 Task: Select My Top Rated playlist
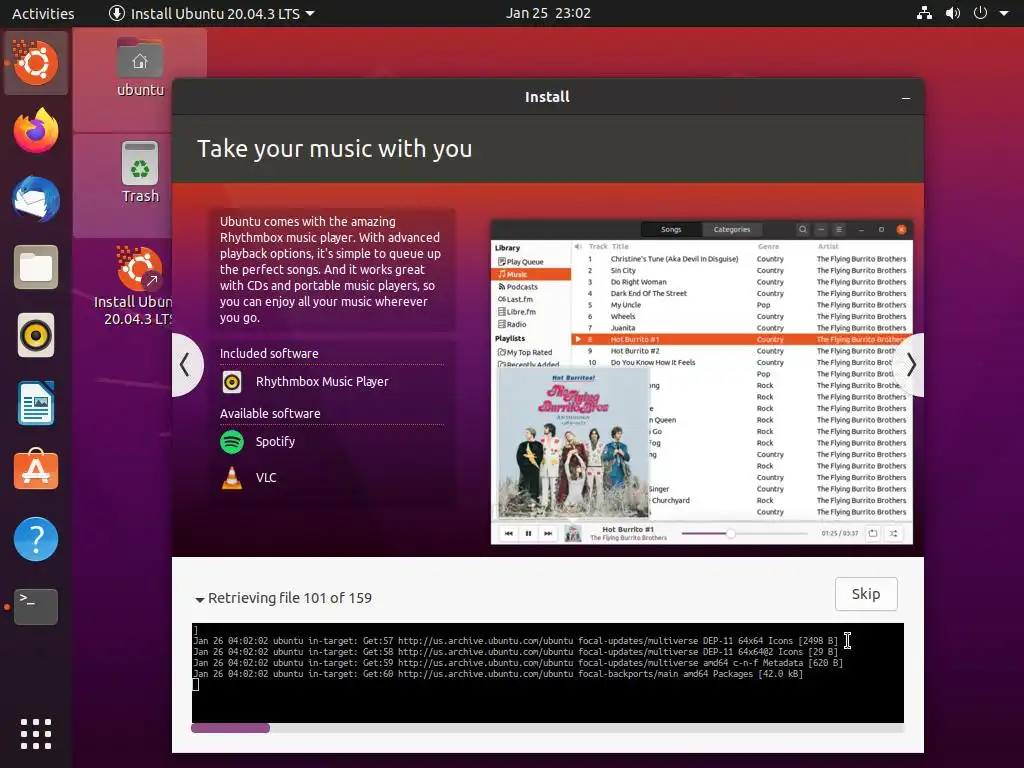click(x=525, y=352)
